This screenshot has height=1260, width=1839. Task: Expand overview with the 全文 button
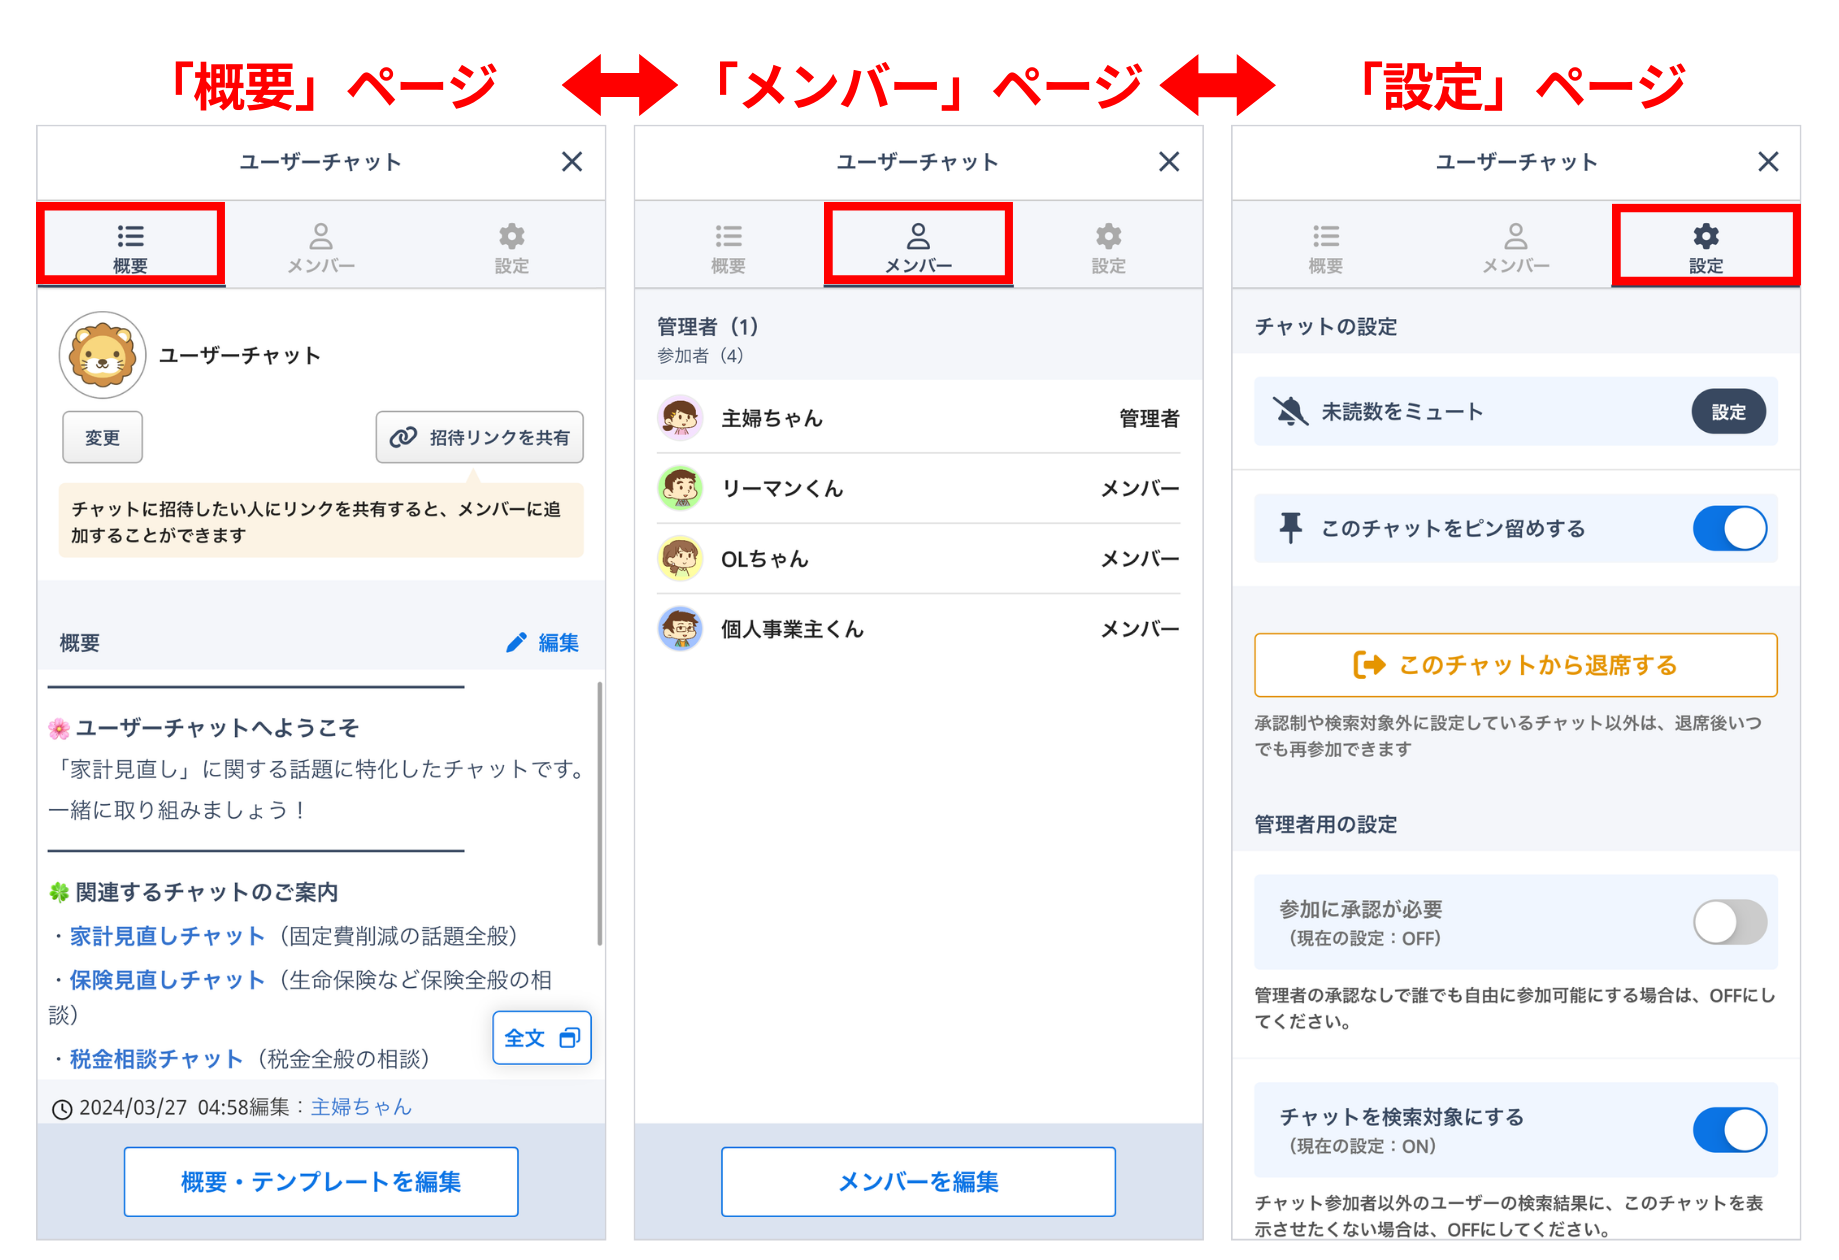tap(541, 1038)
